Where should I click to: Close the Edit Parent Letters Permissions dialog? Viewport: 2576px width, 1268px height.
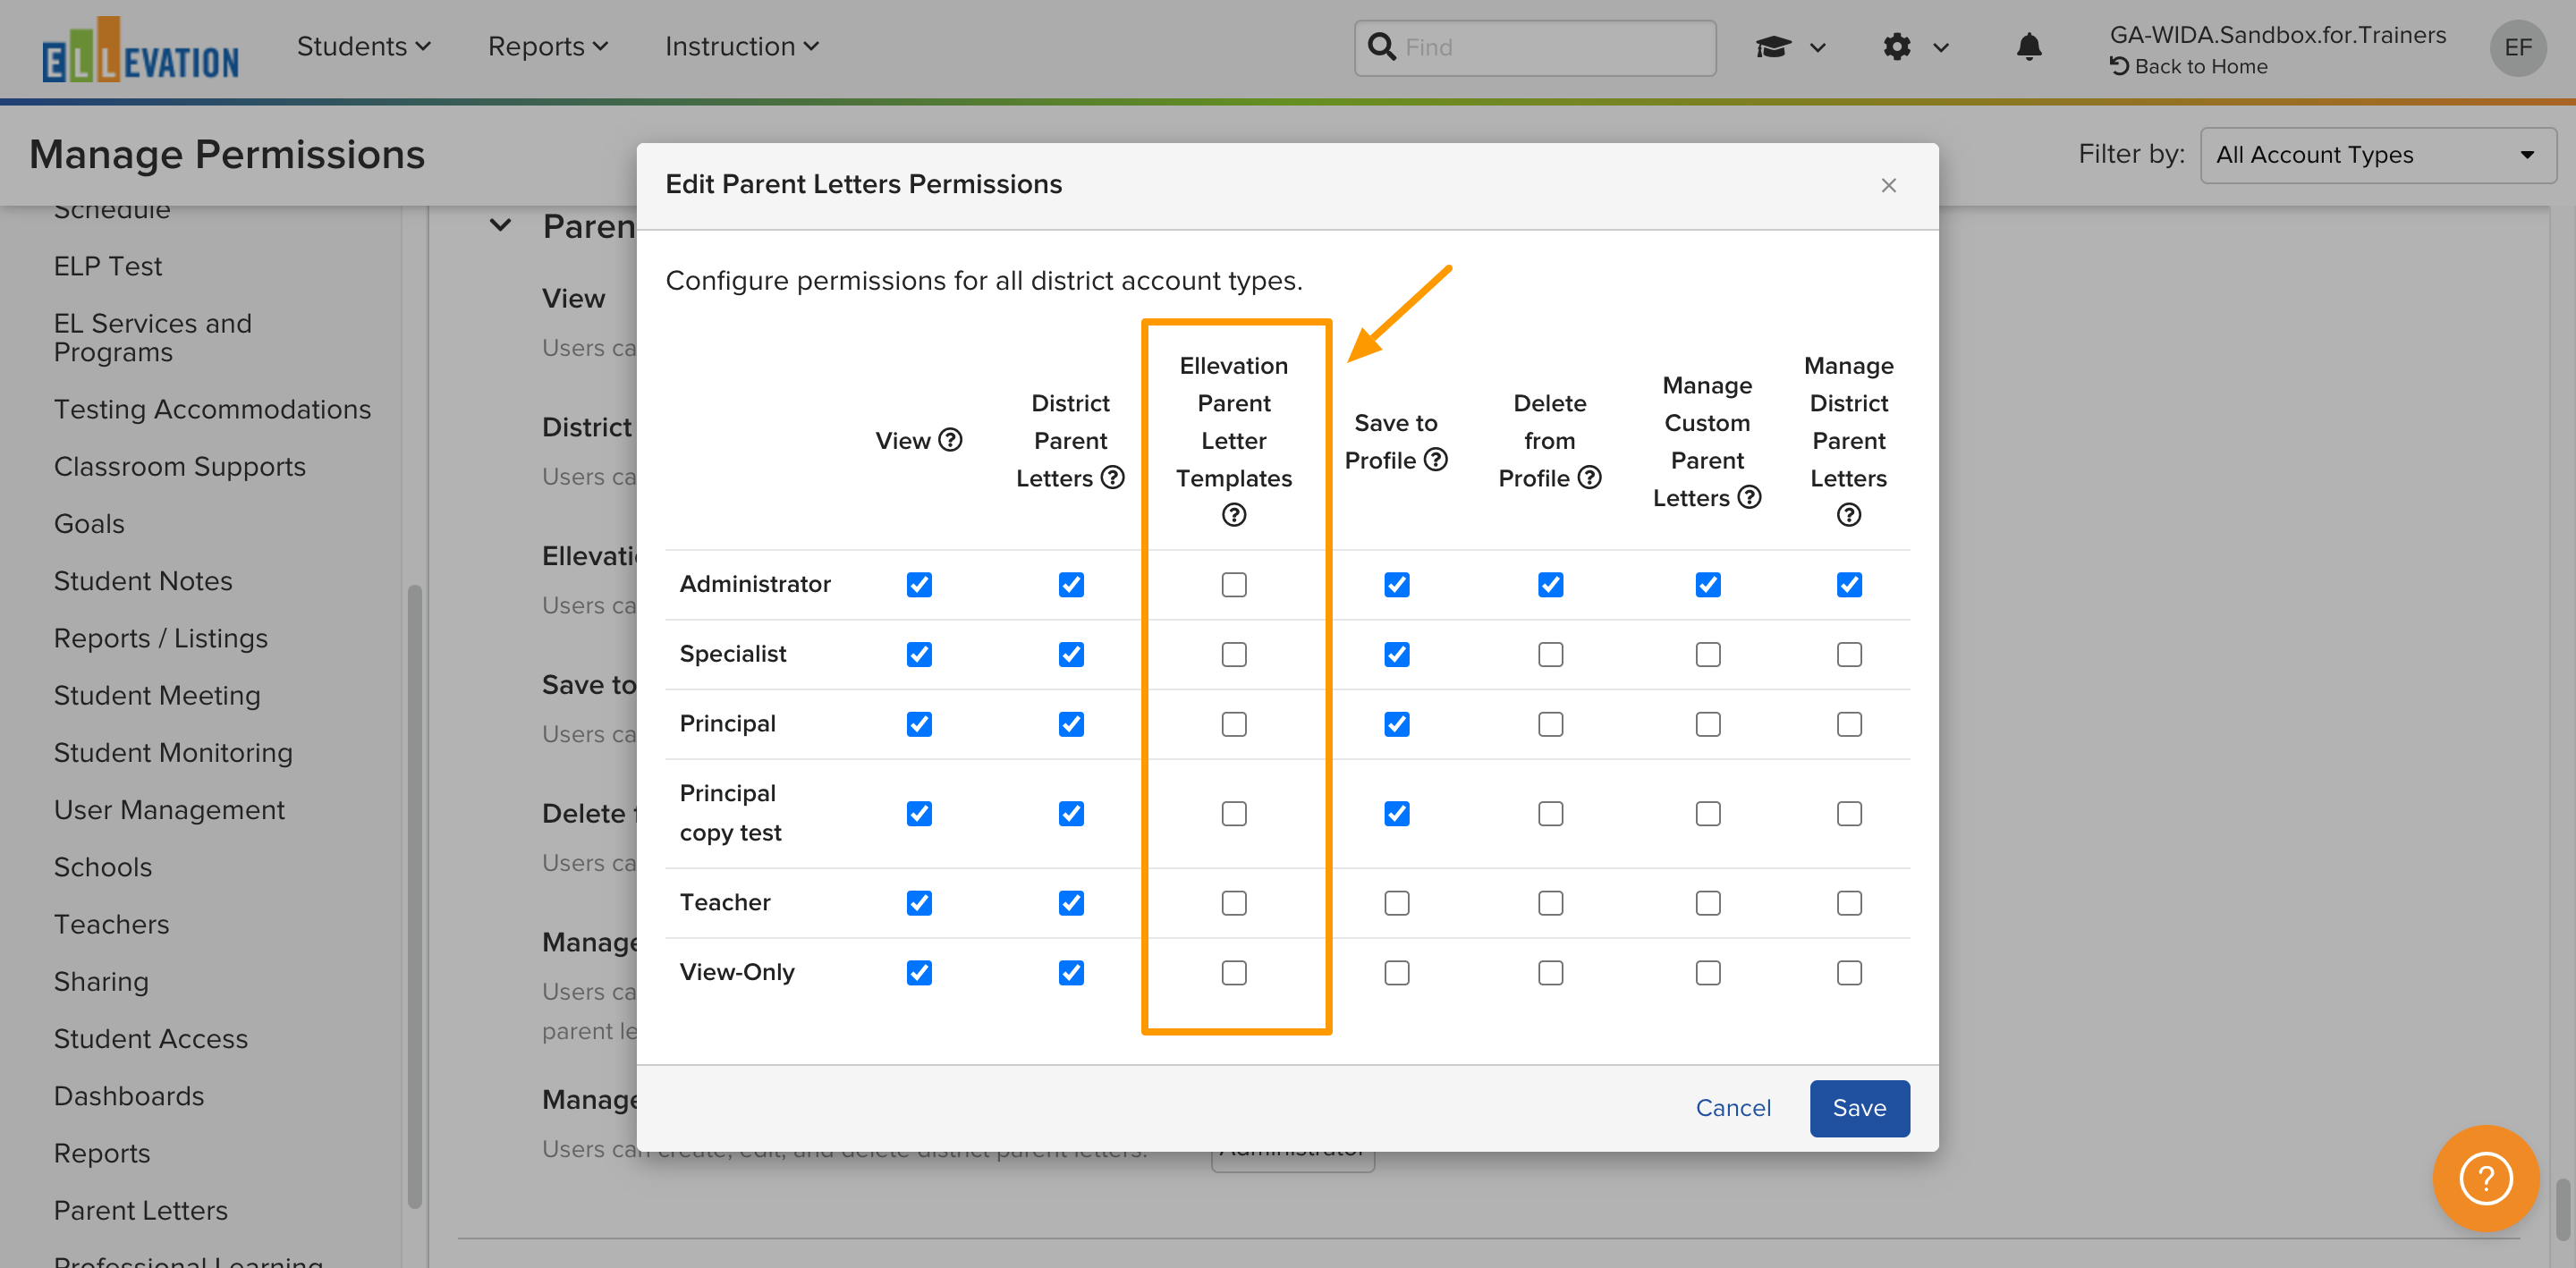click(x=1888, y=185)
